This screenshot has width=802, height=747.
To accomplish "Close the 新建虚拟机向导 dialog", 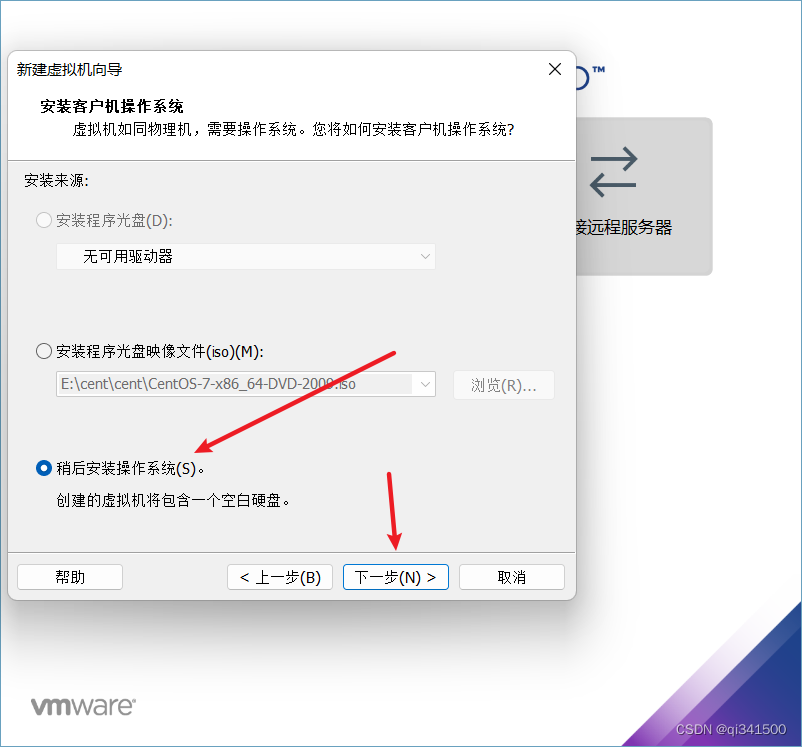I will point(554,69).
